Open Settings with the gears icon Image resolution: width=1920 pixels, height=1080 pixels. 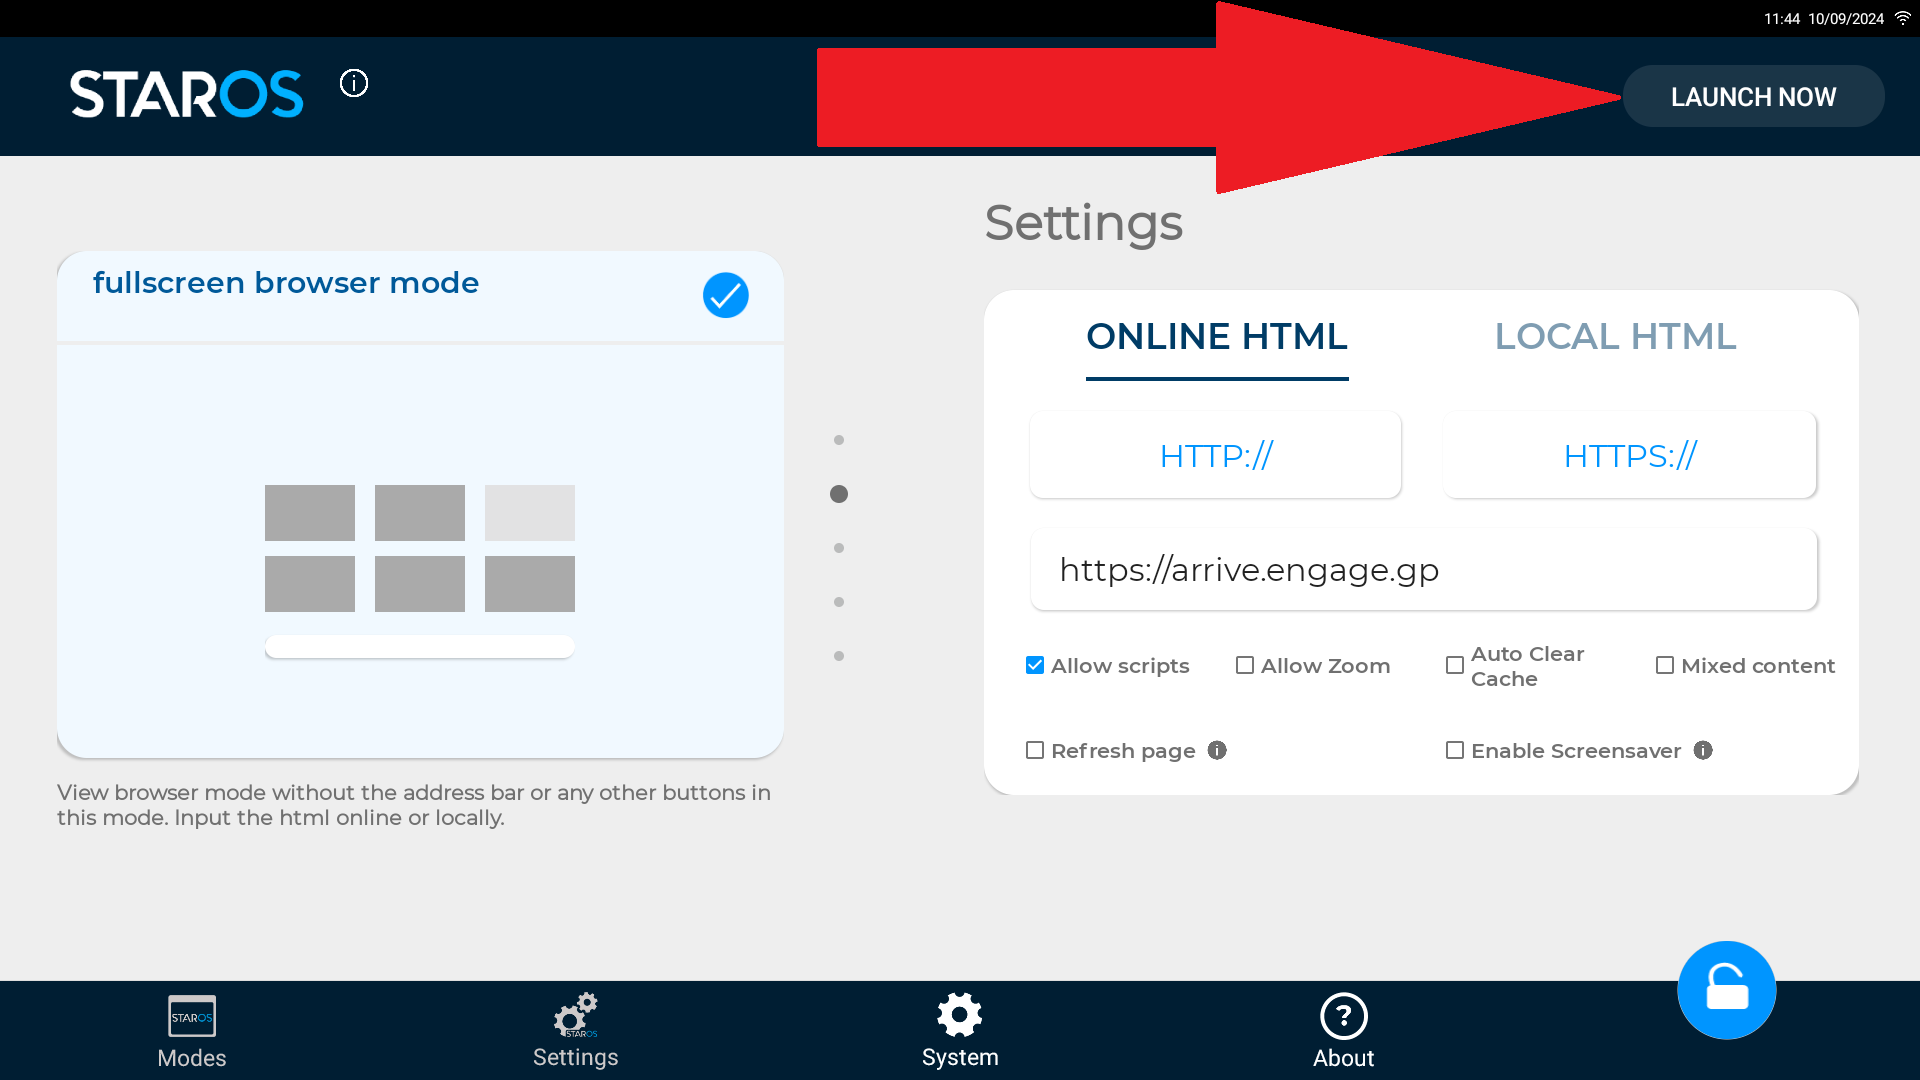pos(575,1030)
